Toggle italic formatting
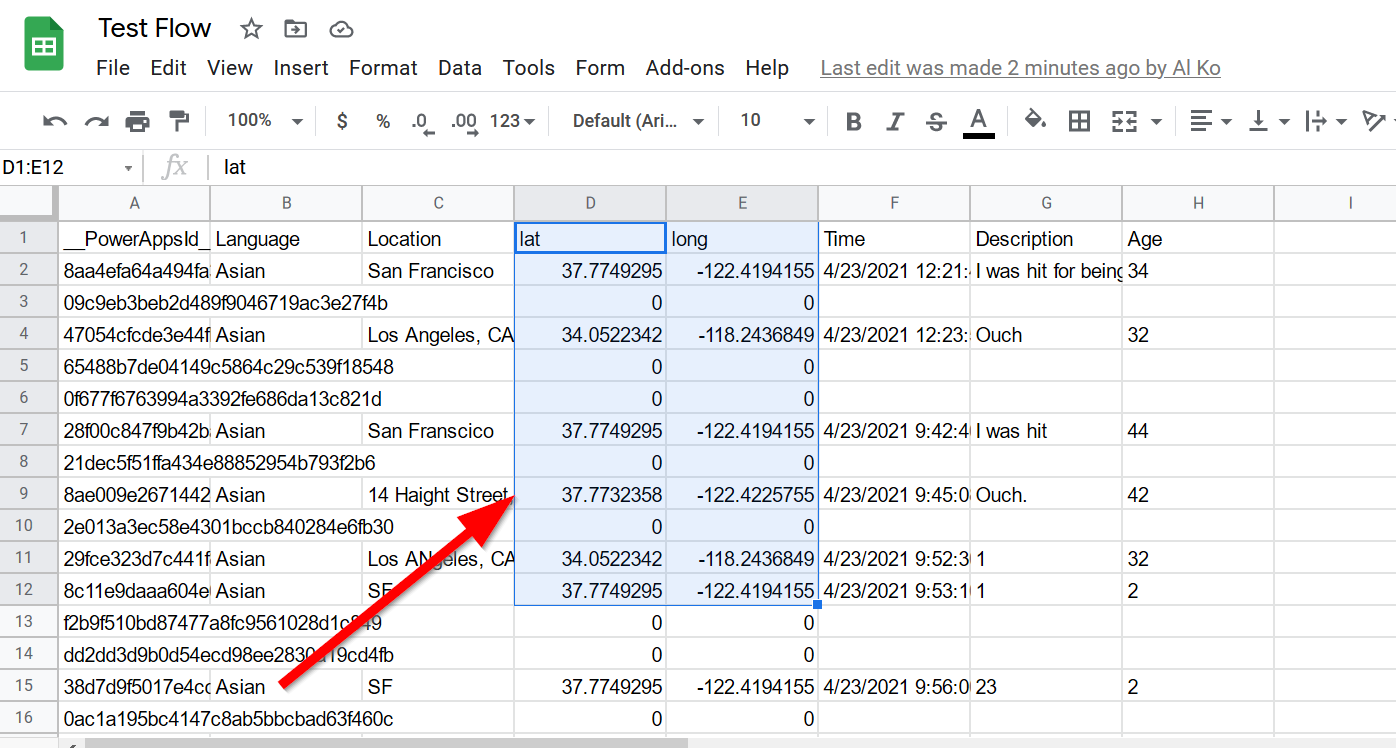The image size is (1396, 748). pos(895,122)
